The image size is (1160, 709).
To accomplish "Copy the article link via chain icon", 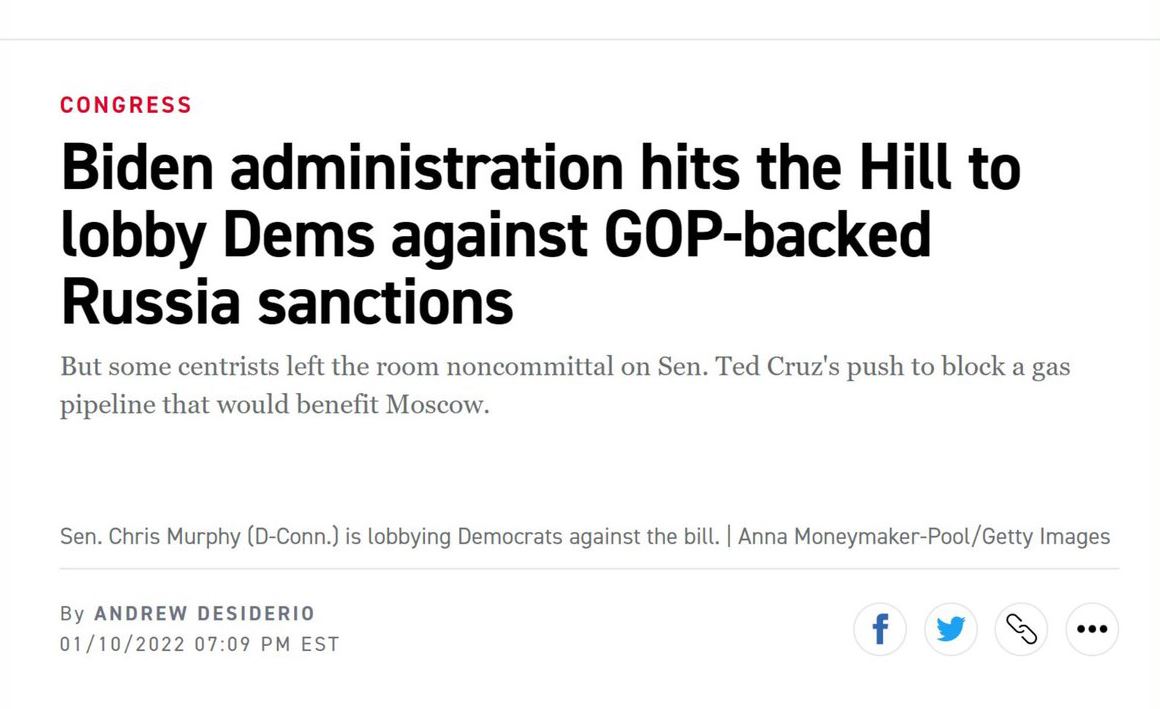I will (x=1021, y=629).
